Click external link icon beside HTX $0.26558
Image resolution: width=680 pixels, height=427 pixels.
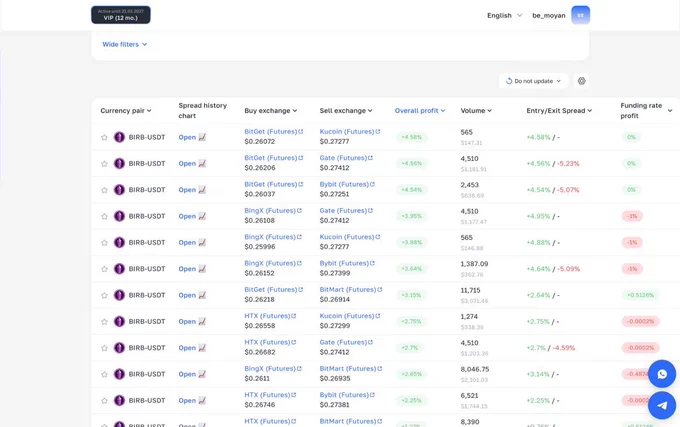294,316
